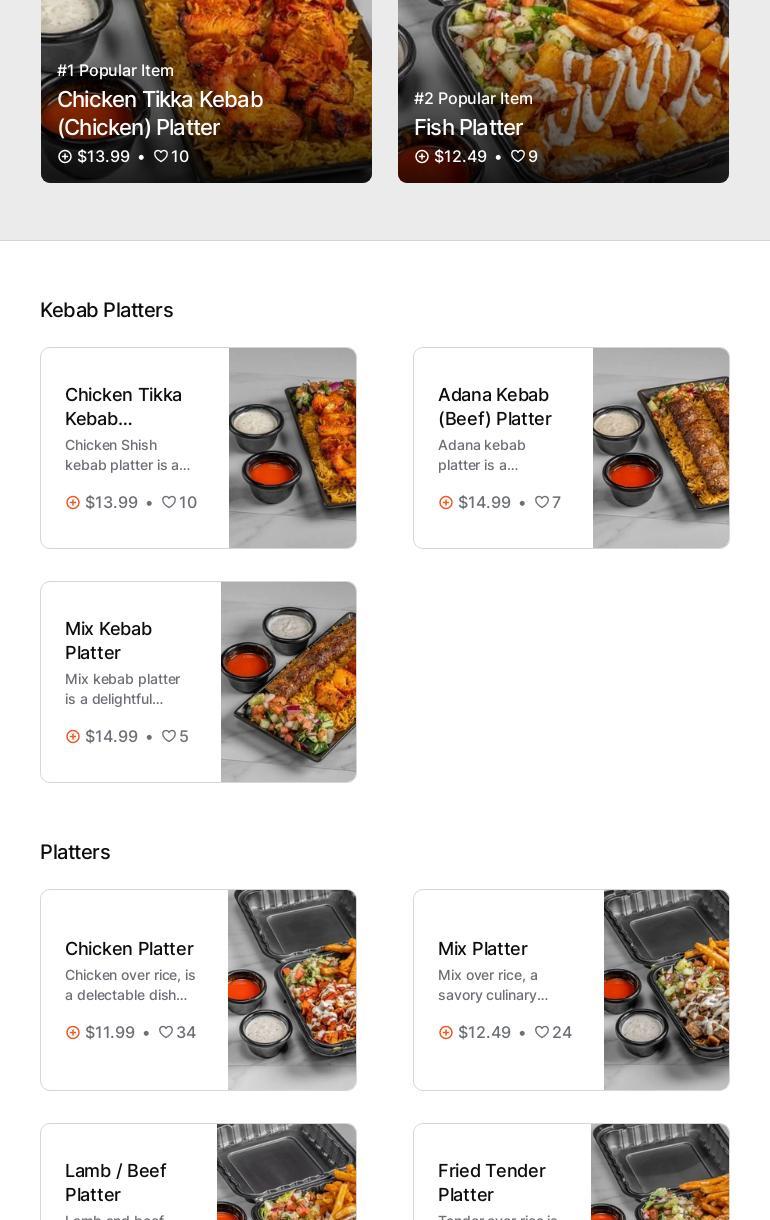Viewport: 770px width, 1220px height.
Task: Open Chicken Tikka Kebab platter thumbnail in Kebab Platters
Action: coord(292,448)
